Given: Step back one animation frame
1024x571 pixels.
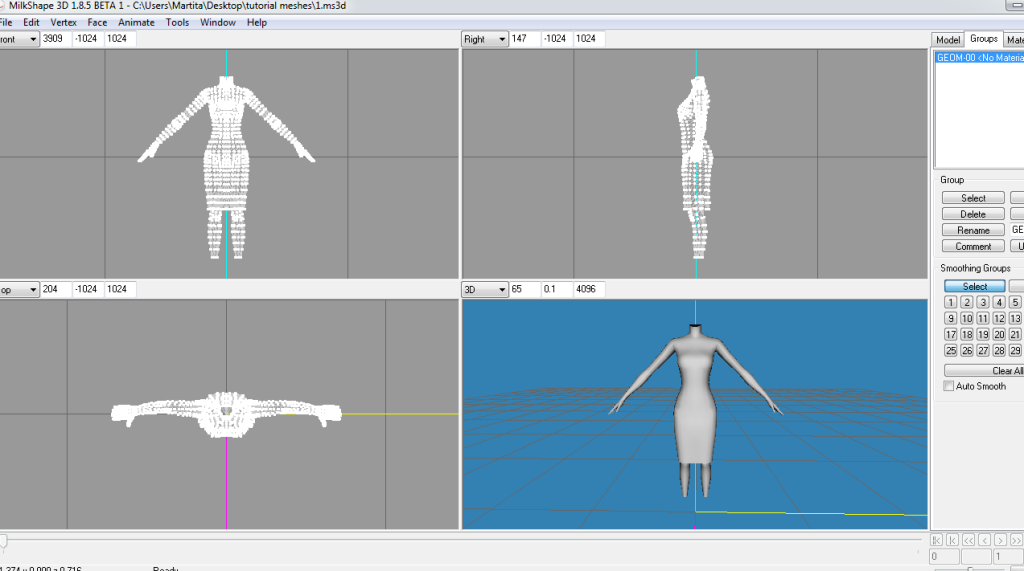Looking at the screenshot, I should (x=984, y=540).
